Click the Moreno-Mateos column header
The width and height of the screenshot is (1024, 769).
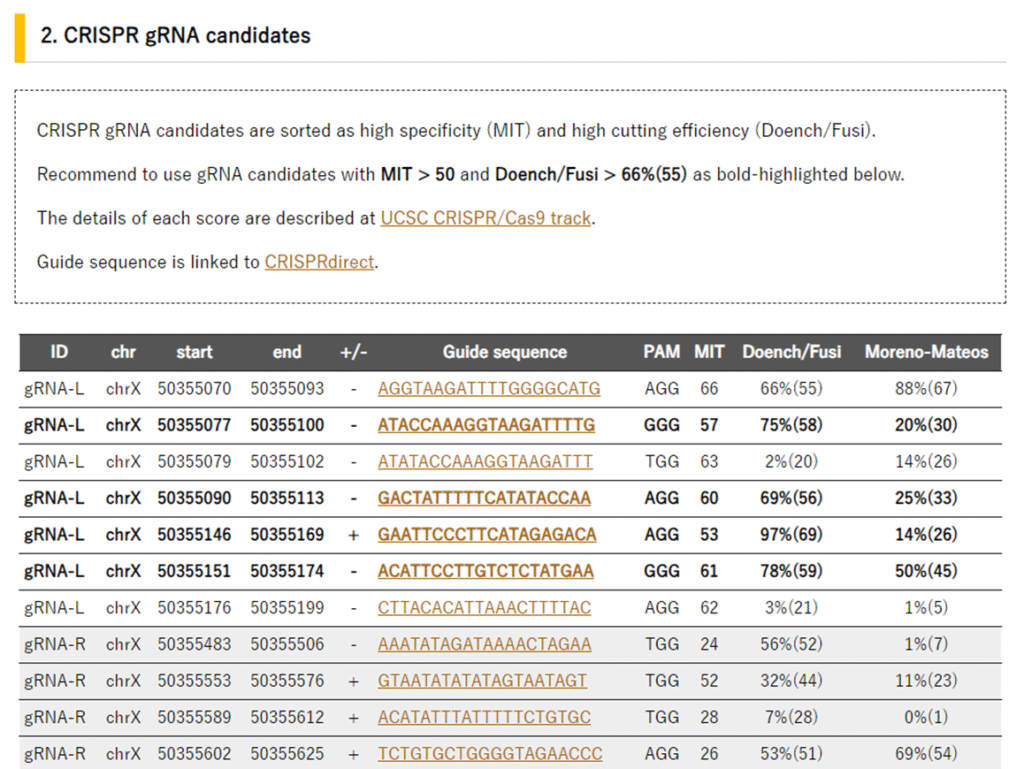[926, 352]
